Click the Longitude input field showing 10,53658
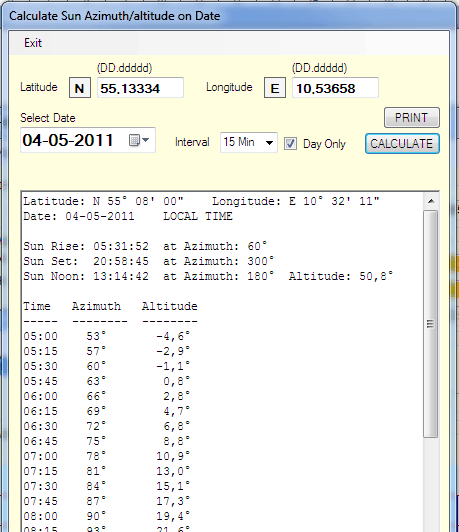Viewport: 459px width, 532px height. click(335, 88)
